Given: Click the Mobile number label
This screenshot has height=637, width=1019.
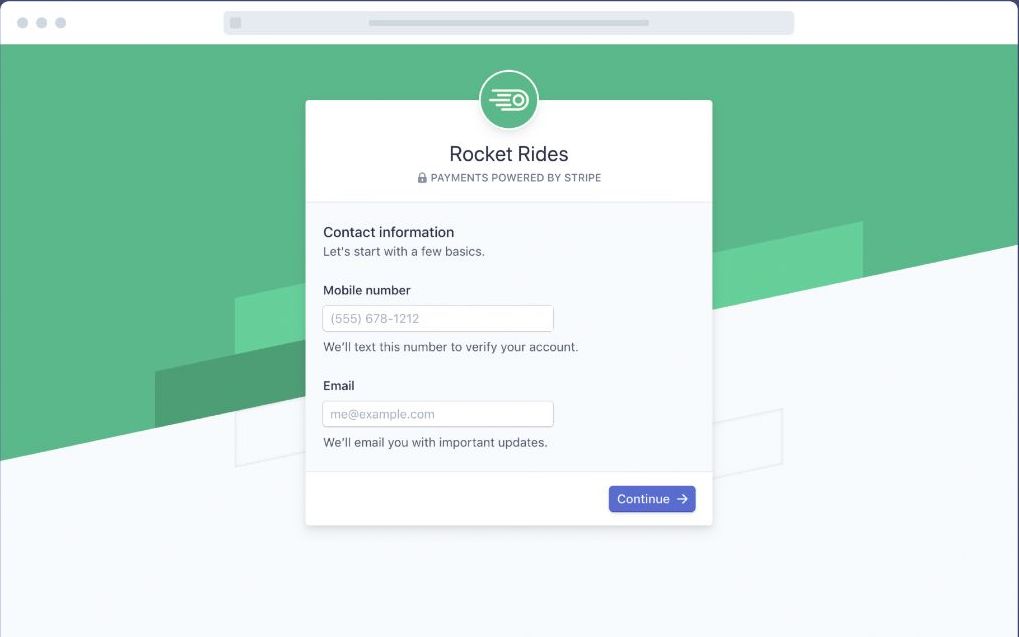Looking at the screenshot, I should (367, 290).
